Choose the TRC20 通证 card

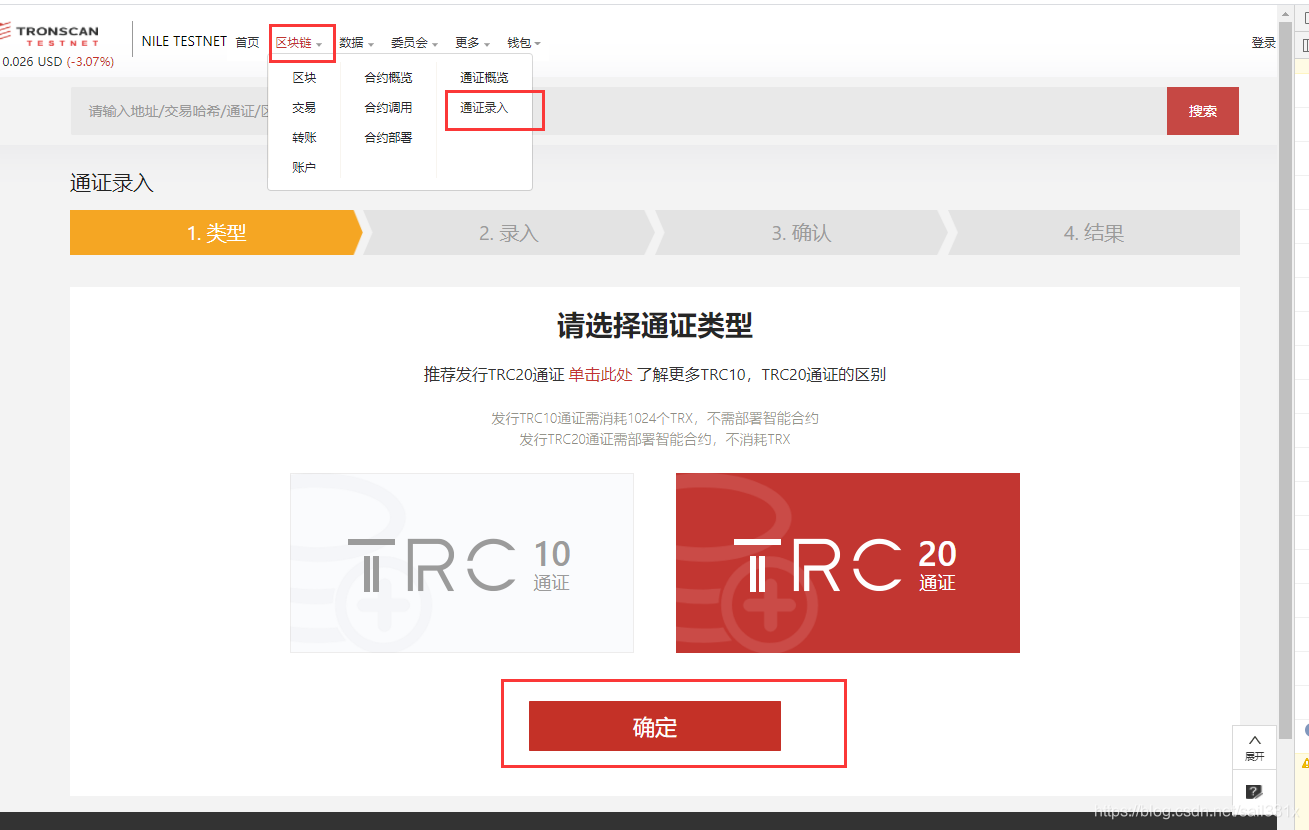coord(848,563)
